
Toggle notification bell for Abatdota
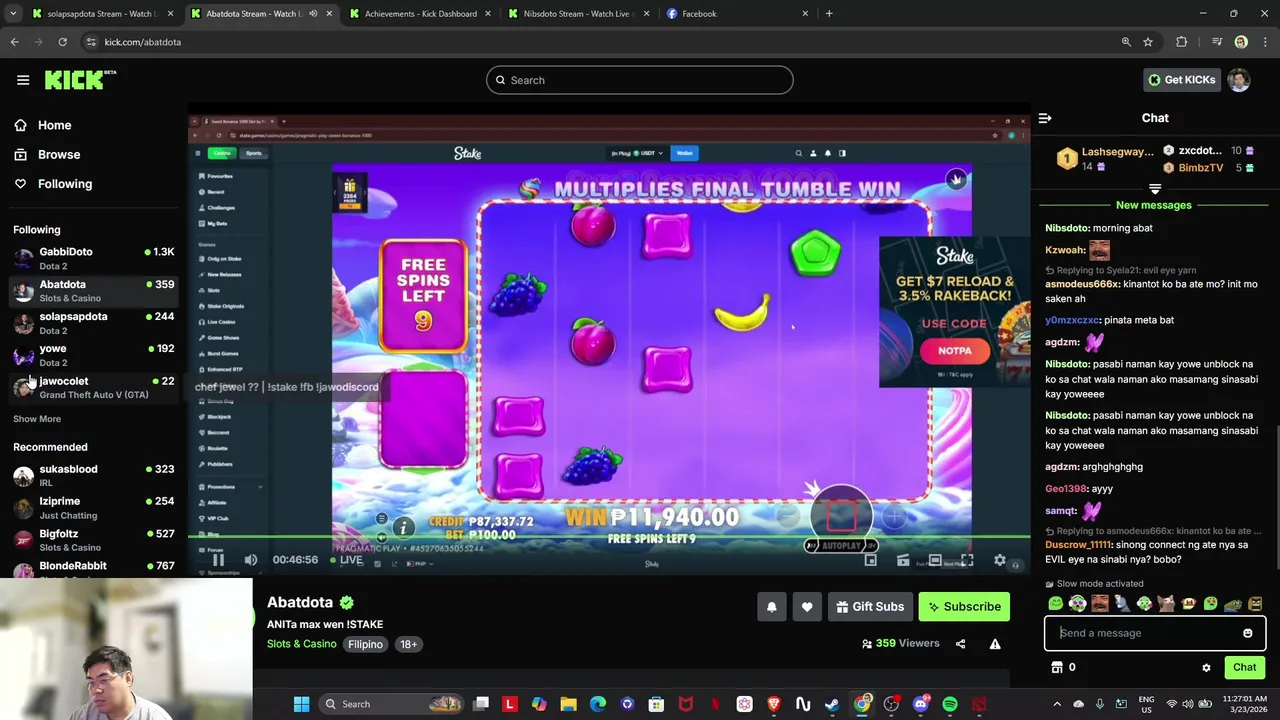click(x=772, y=607)
